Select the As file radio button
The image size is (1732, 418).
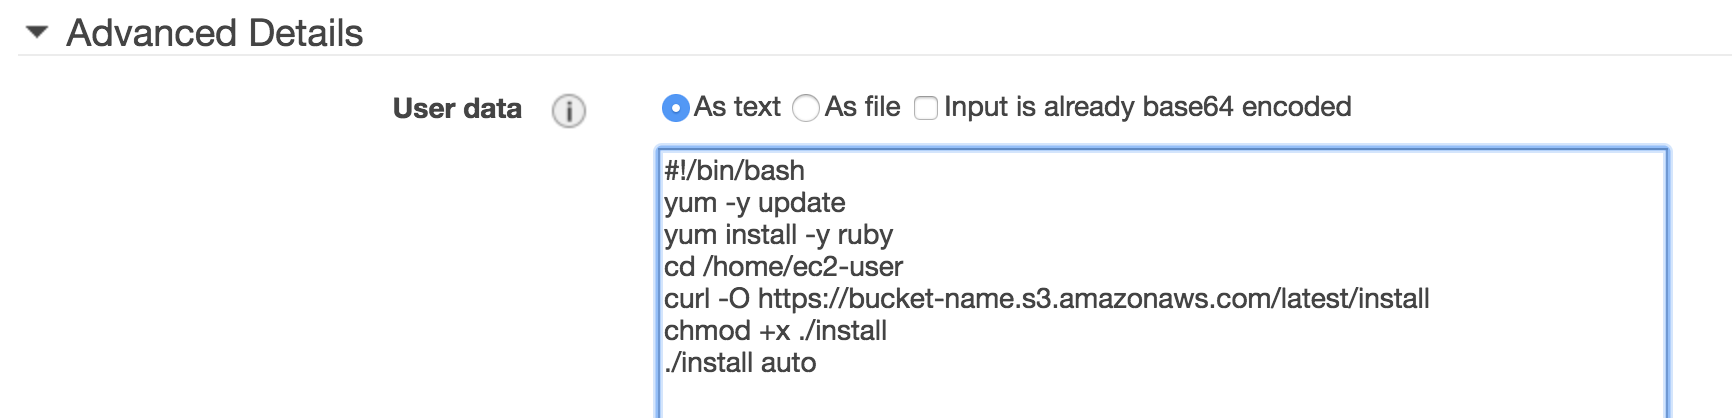(x=806, y=108)
